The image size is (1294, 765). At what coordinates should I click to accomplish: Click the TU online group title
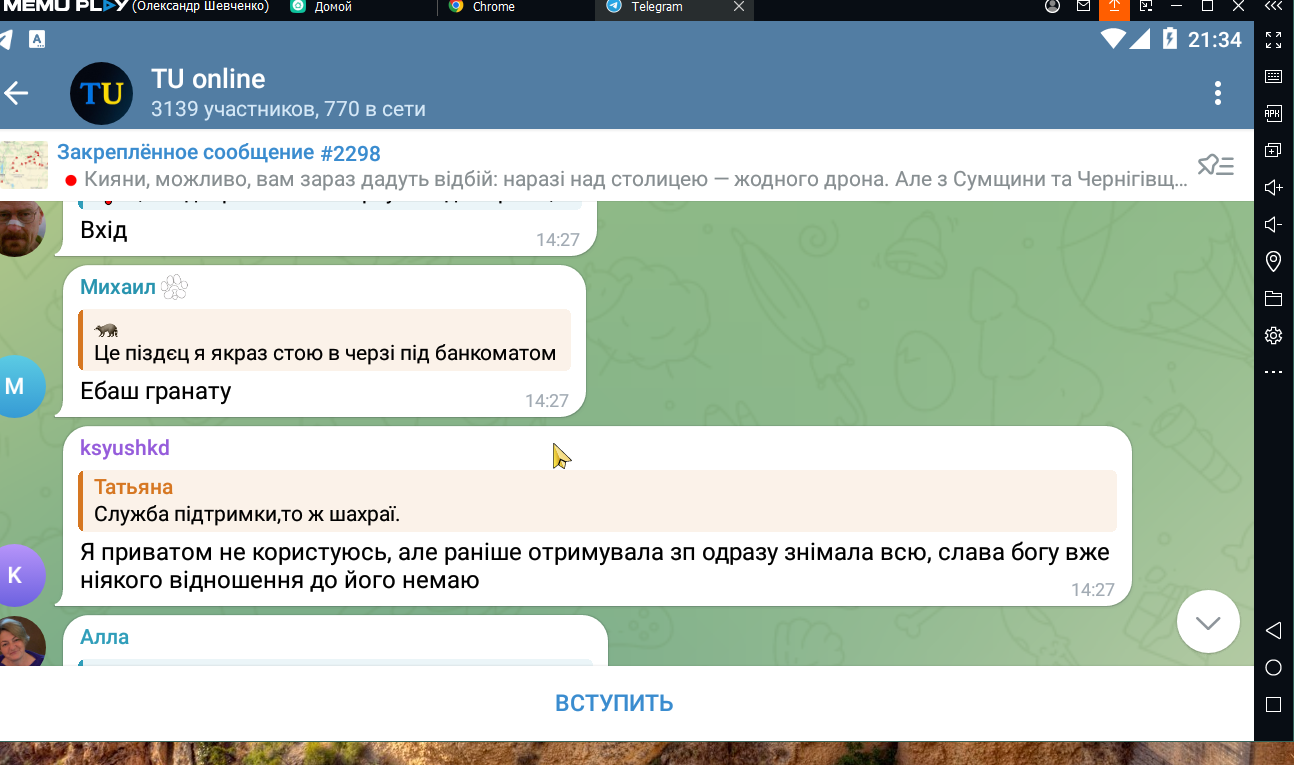[x=208, y=79]
